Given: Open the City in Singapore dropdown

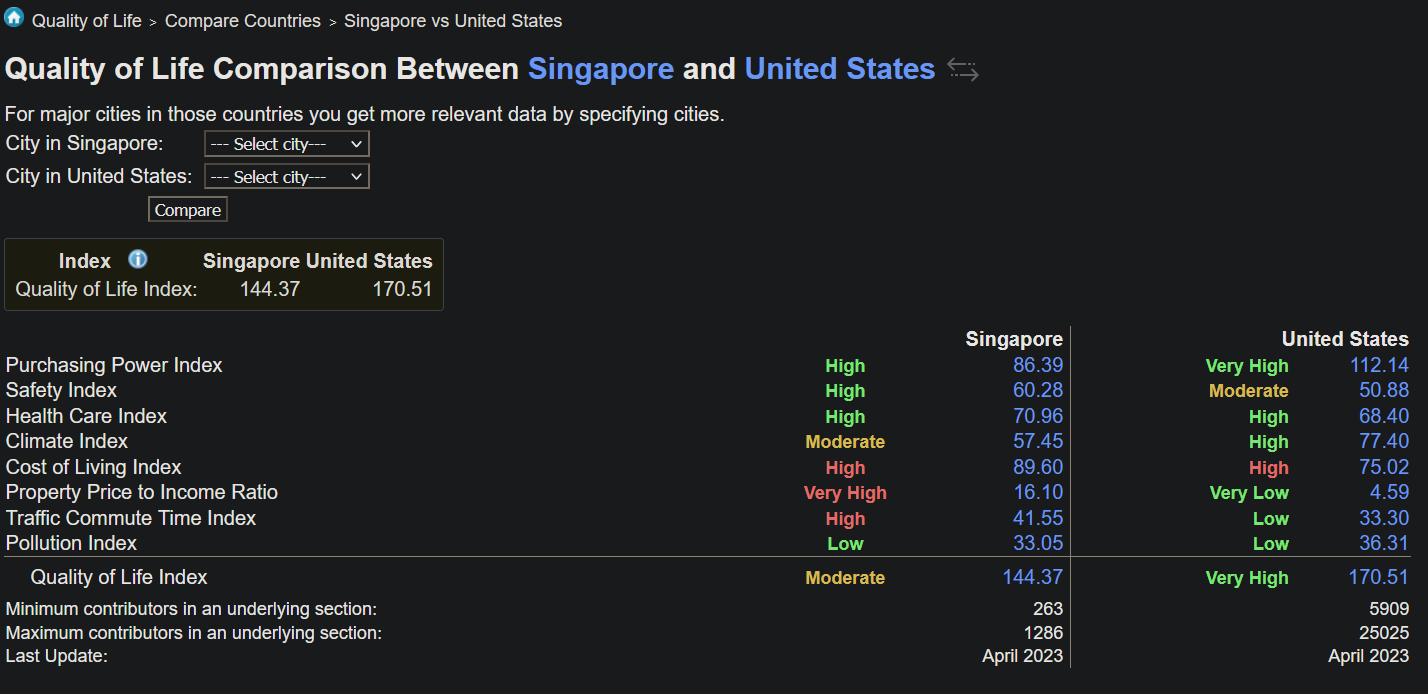Looking at the screenshot, I should pos(287,144).
